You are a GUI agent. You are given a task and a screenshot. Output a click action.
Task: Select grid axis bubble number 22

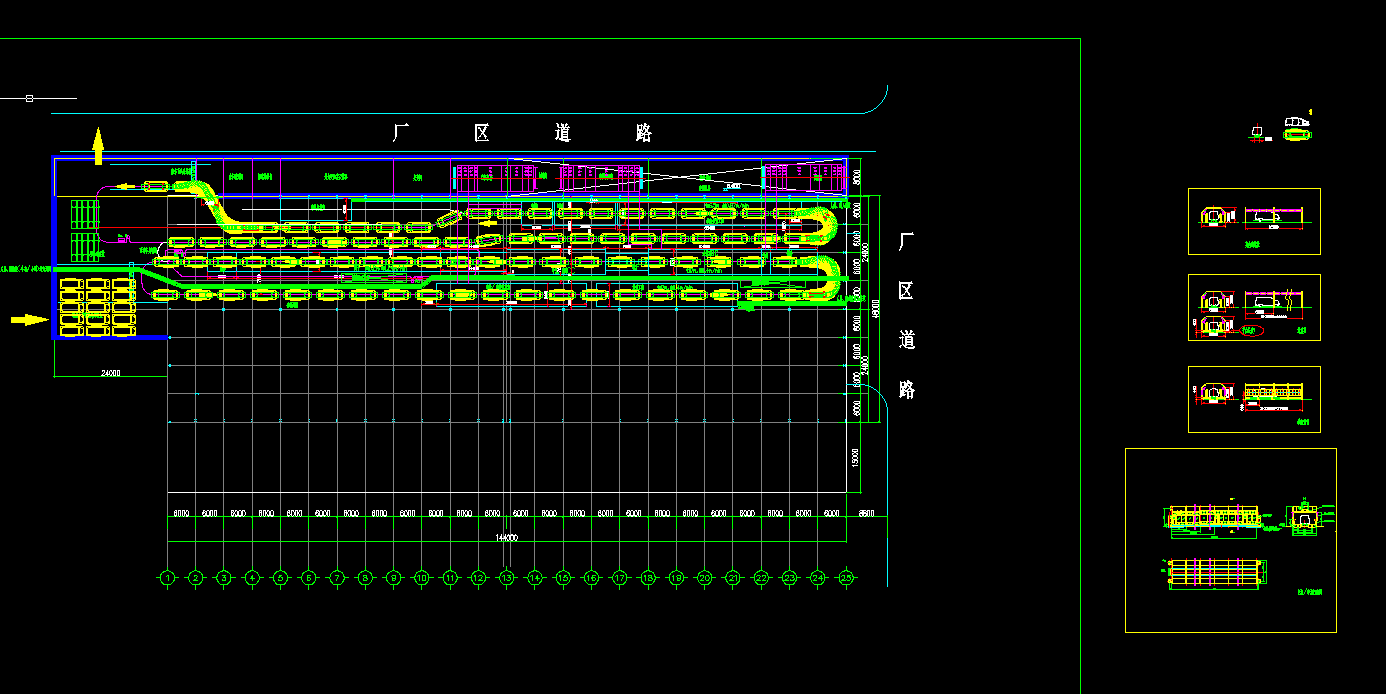[762, 578]
